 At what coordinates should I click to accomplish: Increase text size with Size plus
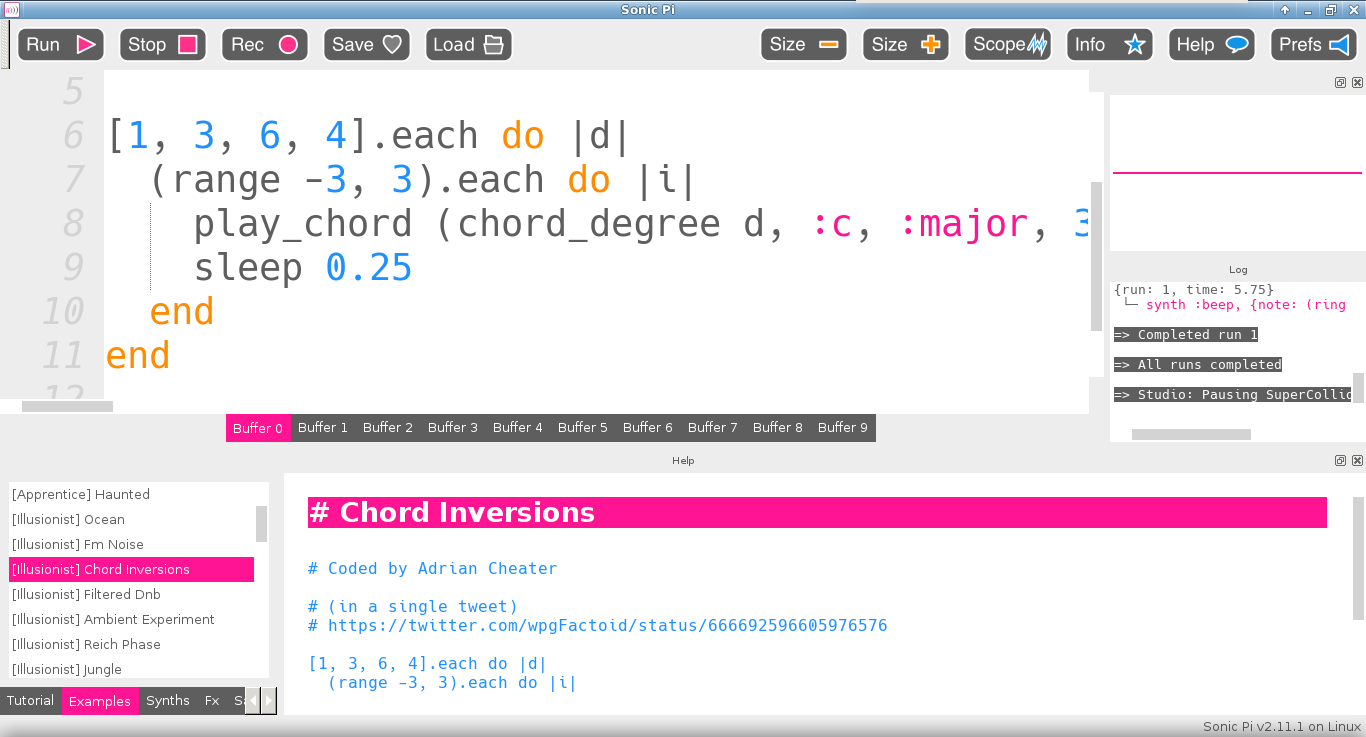[x=906, y=44]
